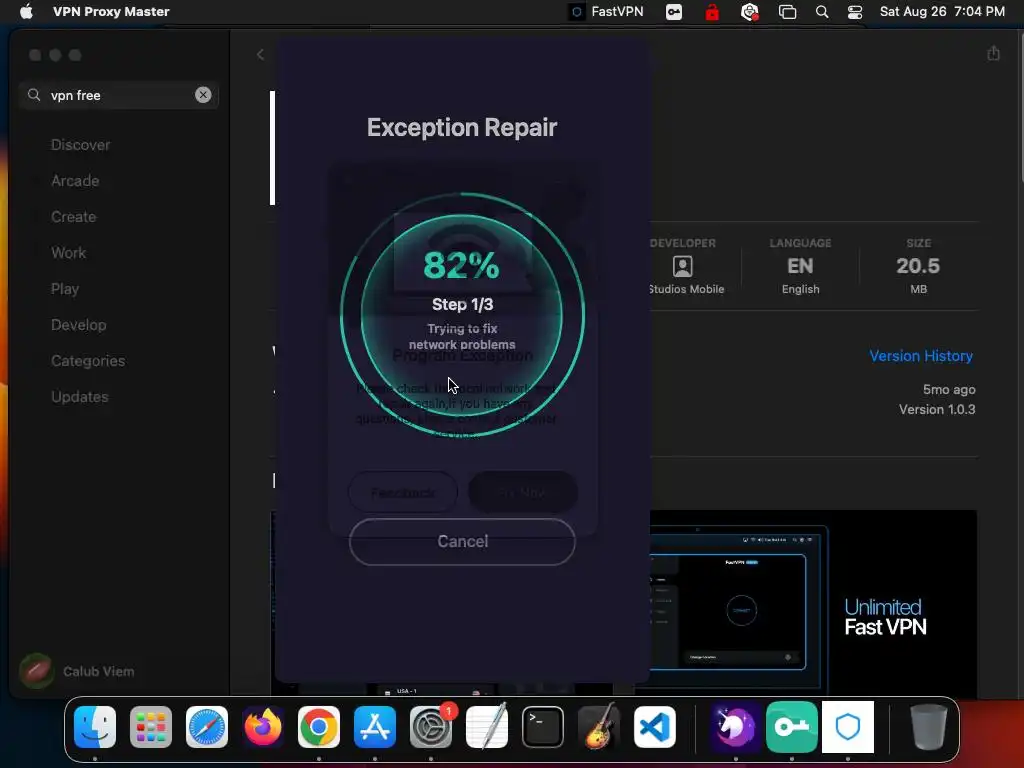Click the Version 1.0.3 text
This screenshot has height=768, width=1024.
point(937,409)
